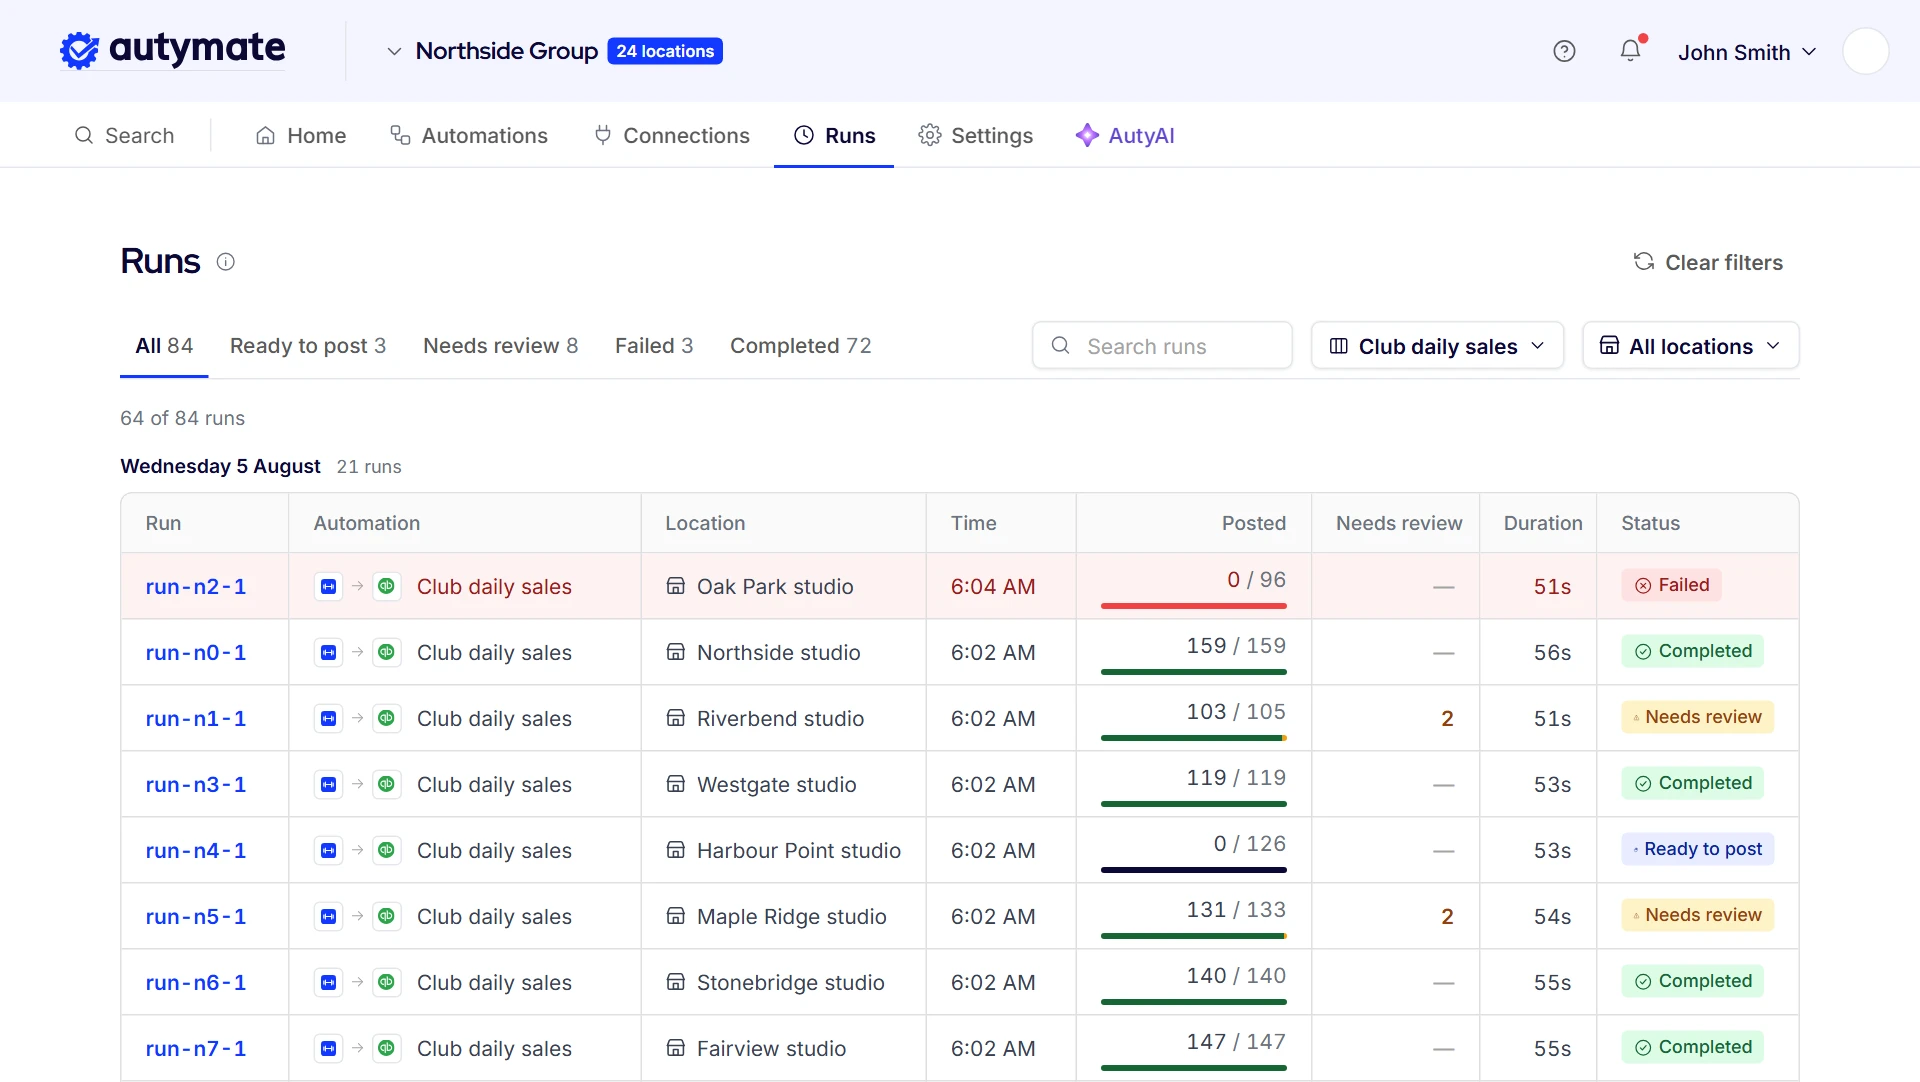
Task: Open the John Smith account menu
Action: pyautogui.click(x=1747, y=52)
